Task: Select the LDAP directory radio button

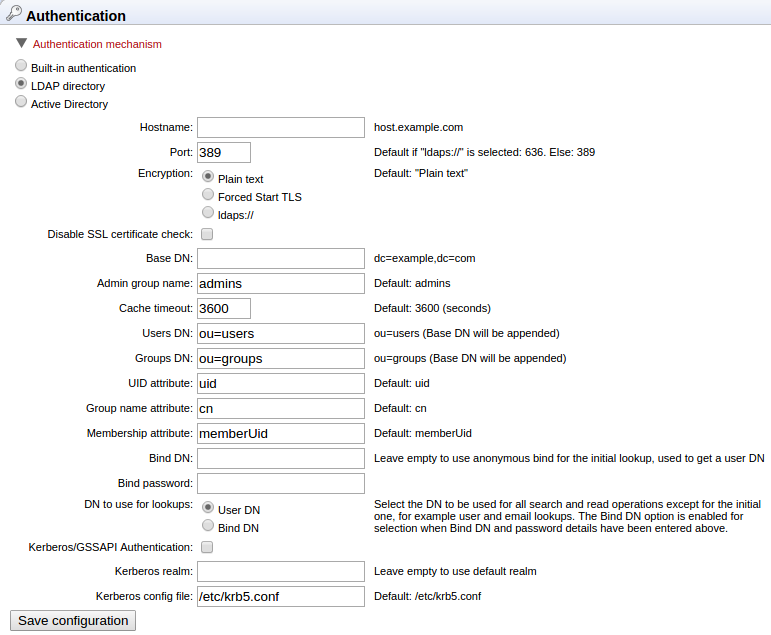Action: tap(21, 84)
